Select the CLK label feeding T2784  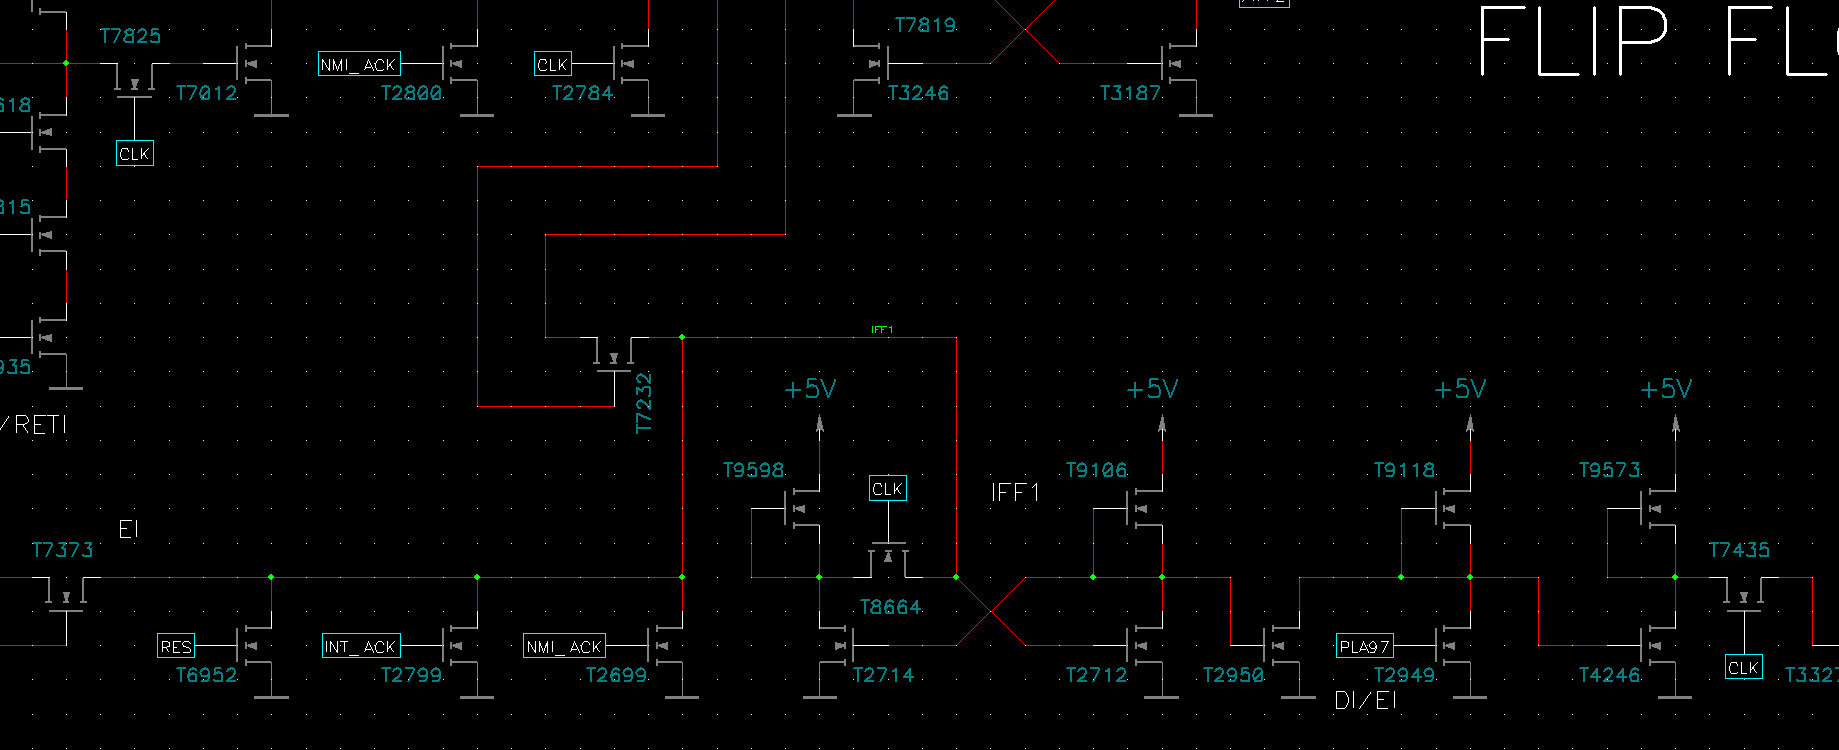(552, 65)
